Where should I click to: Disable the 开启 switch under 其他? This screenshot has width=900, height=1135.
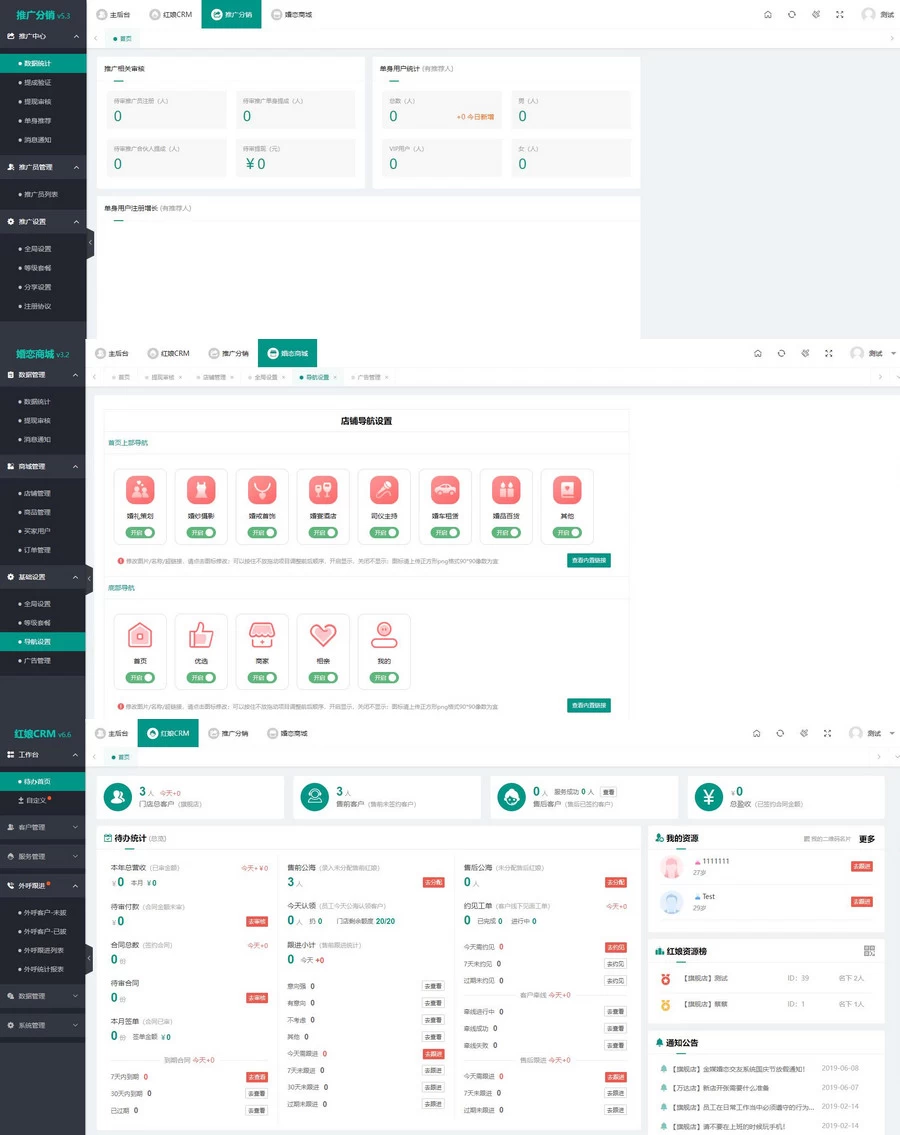(x=567, y=533)
